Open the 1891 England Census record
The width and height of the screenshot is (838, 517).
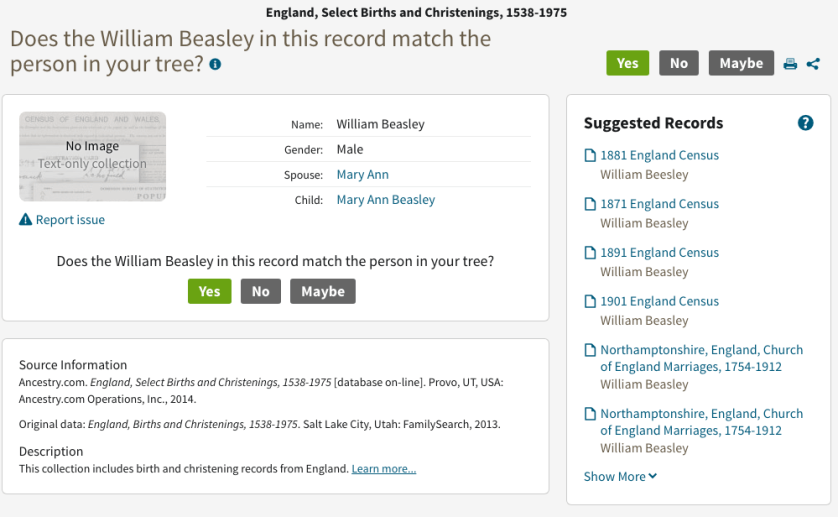pyautogui.click(x=659, y=253)
